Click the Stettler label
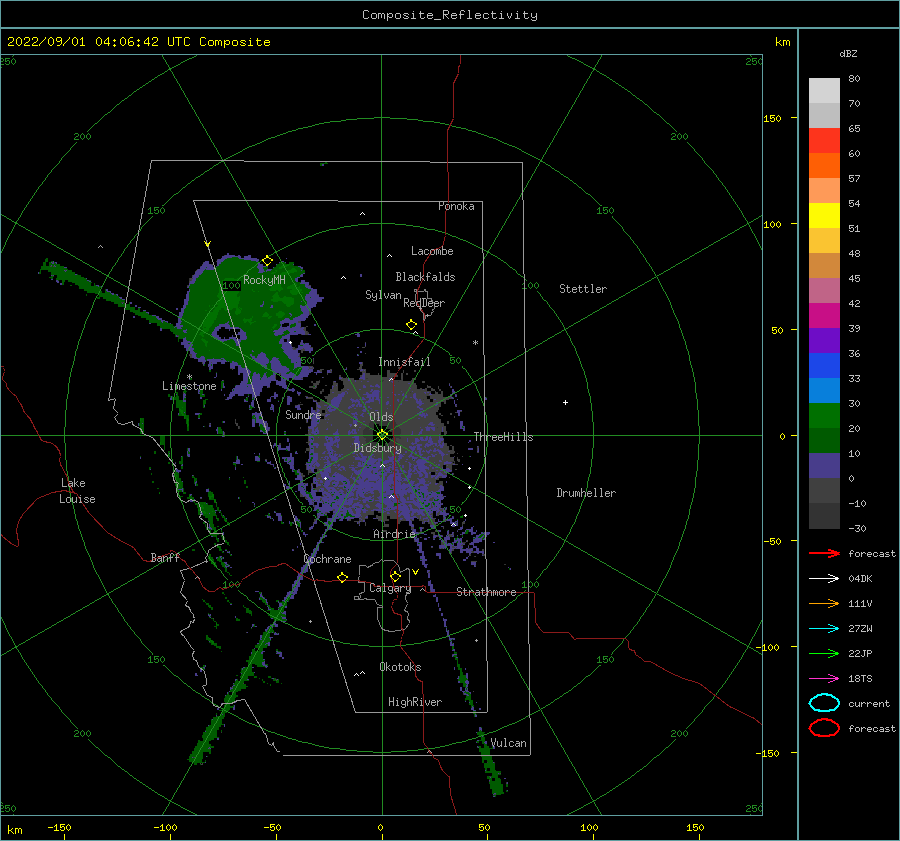The width and height of the screenshot is (900, 841). click(x=583, y=289)
